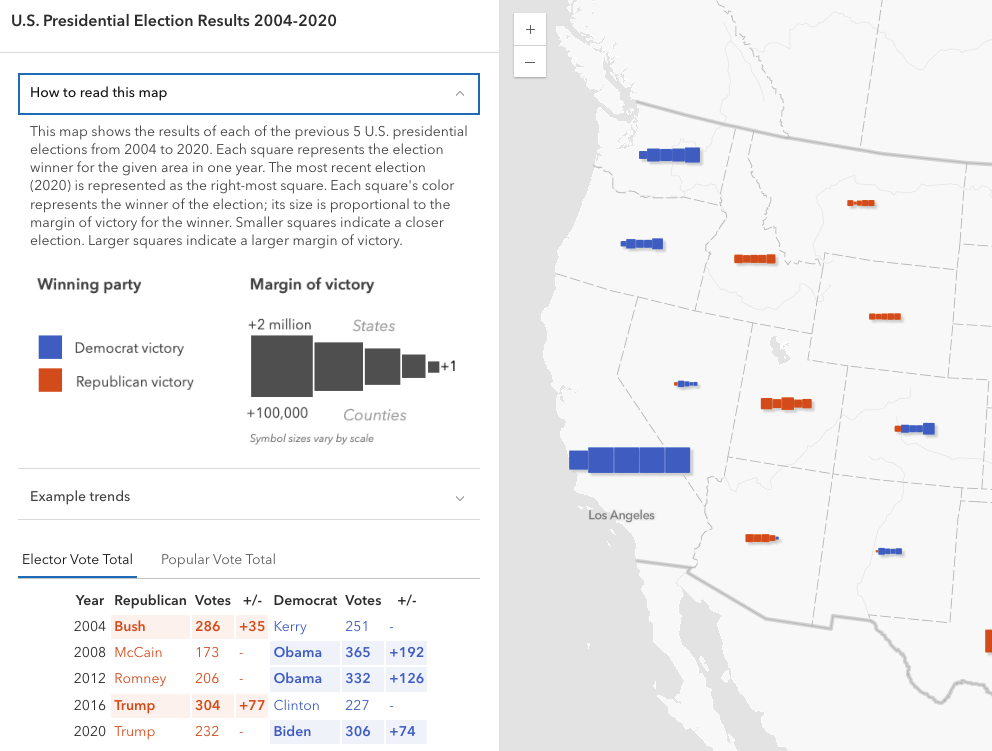The width and height of the screenshot is (992, 751).
Task: Zoom out on the map
Action: [529, 62]
